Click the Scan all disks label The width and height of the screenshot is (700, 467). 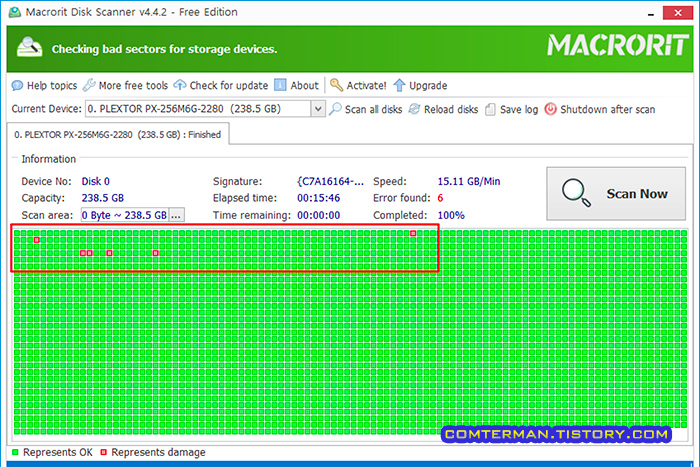click(373, 109)
